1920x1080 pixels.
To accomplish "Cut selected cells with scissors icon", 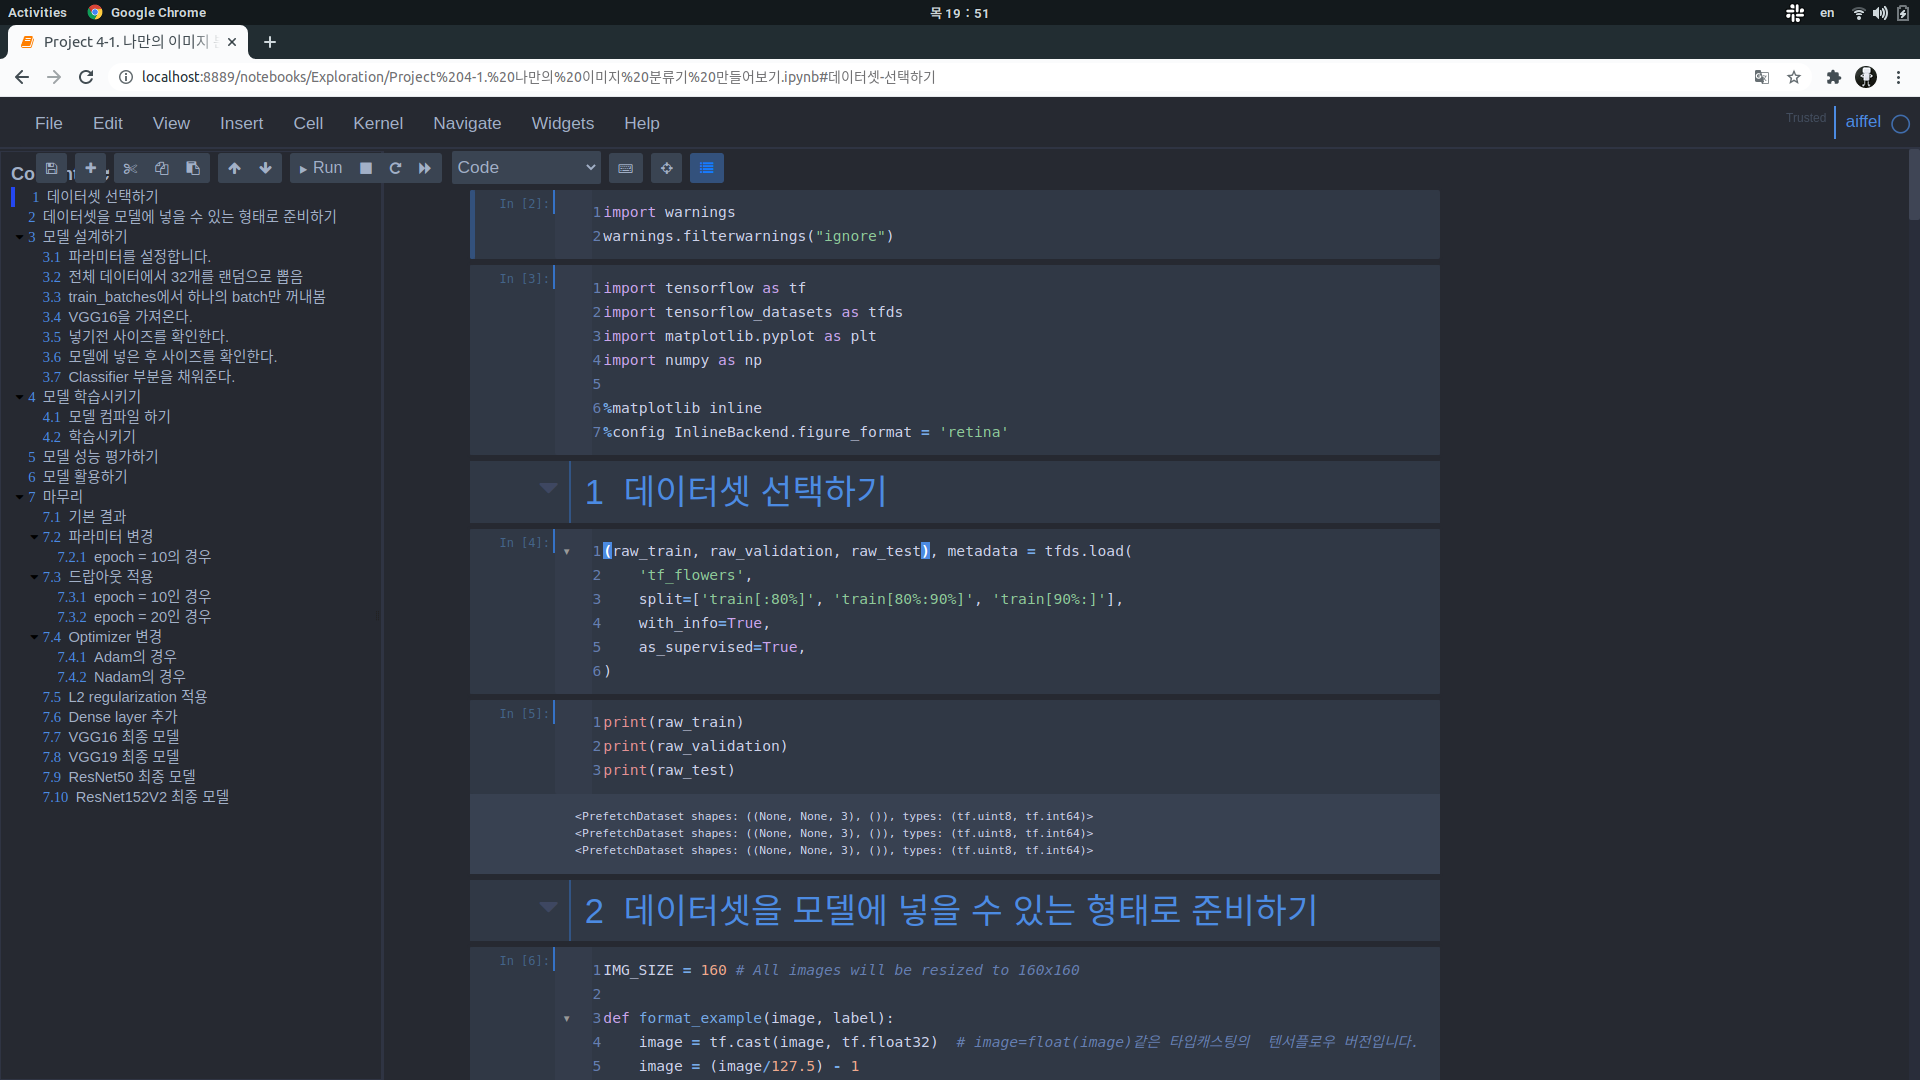I will click(130, 168).
